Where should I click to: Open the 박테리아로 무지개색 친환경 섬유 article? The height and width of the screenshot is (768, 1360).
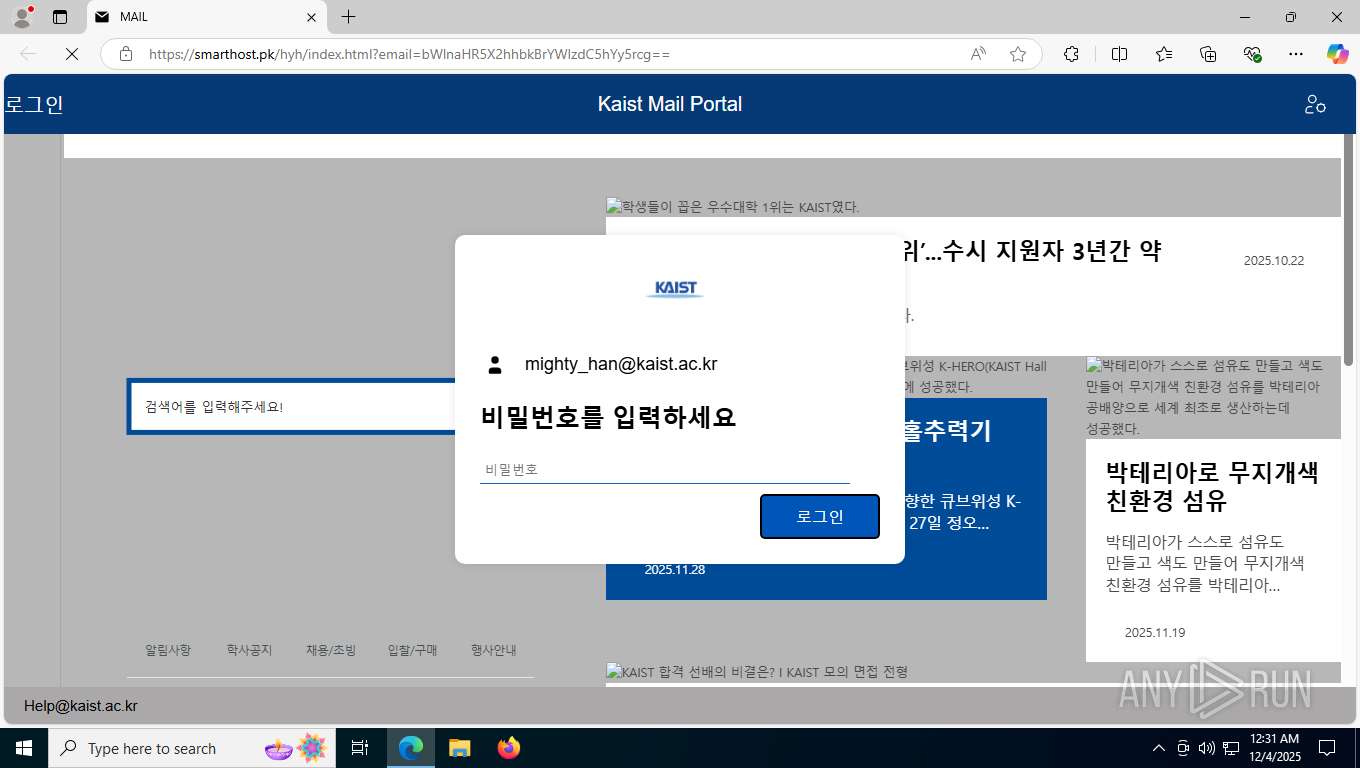[x=1212, y=486]
